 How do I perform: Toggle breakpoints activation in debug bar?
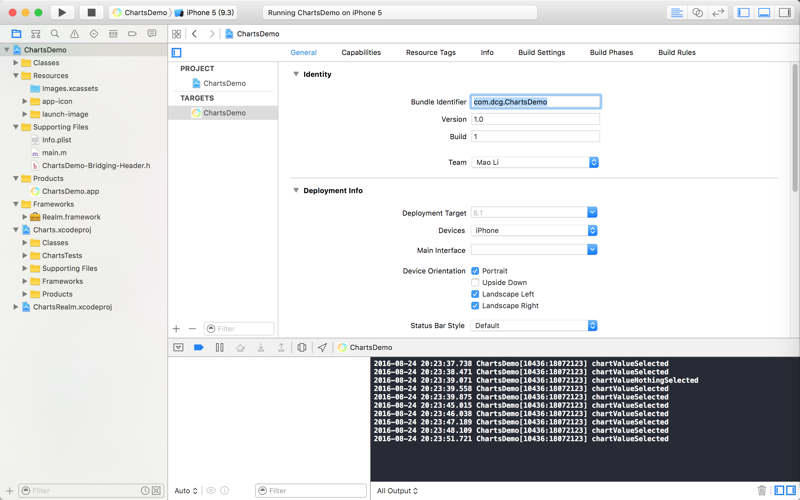coord(198,348)
